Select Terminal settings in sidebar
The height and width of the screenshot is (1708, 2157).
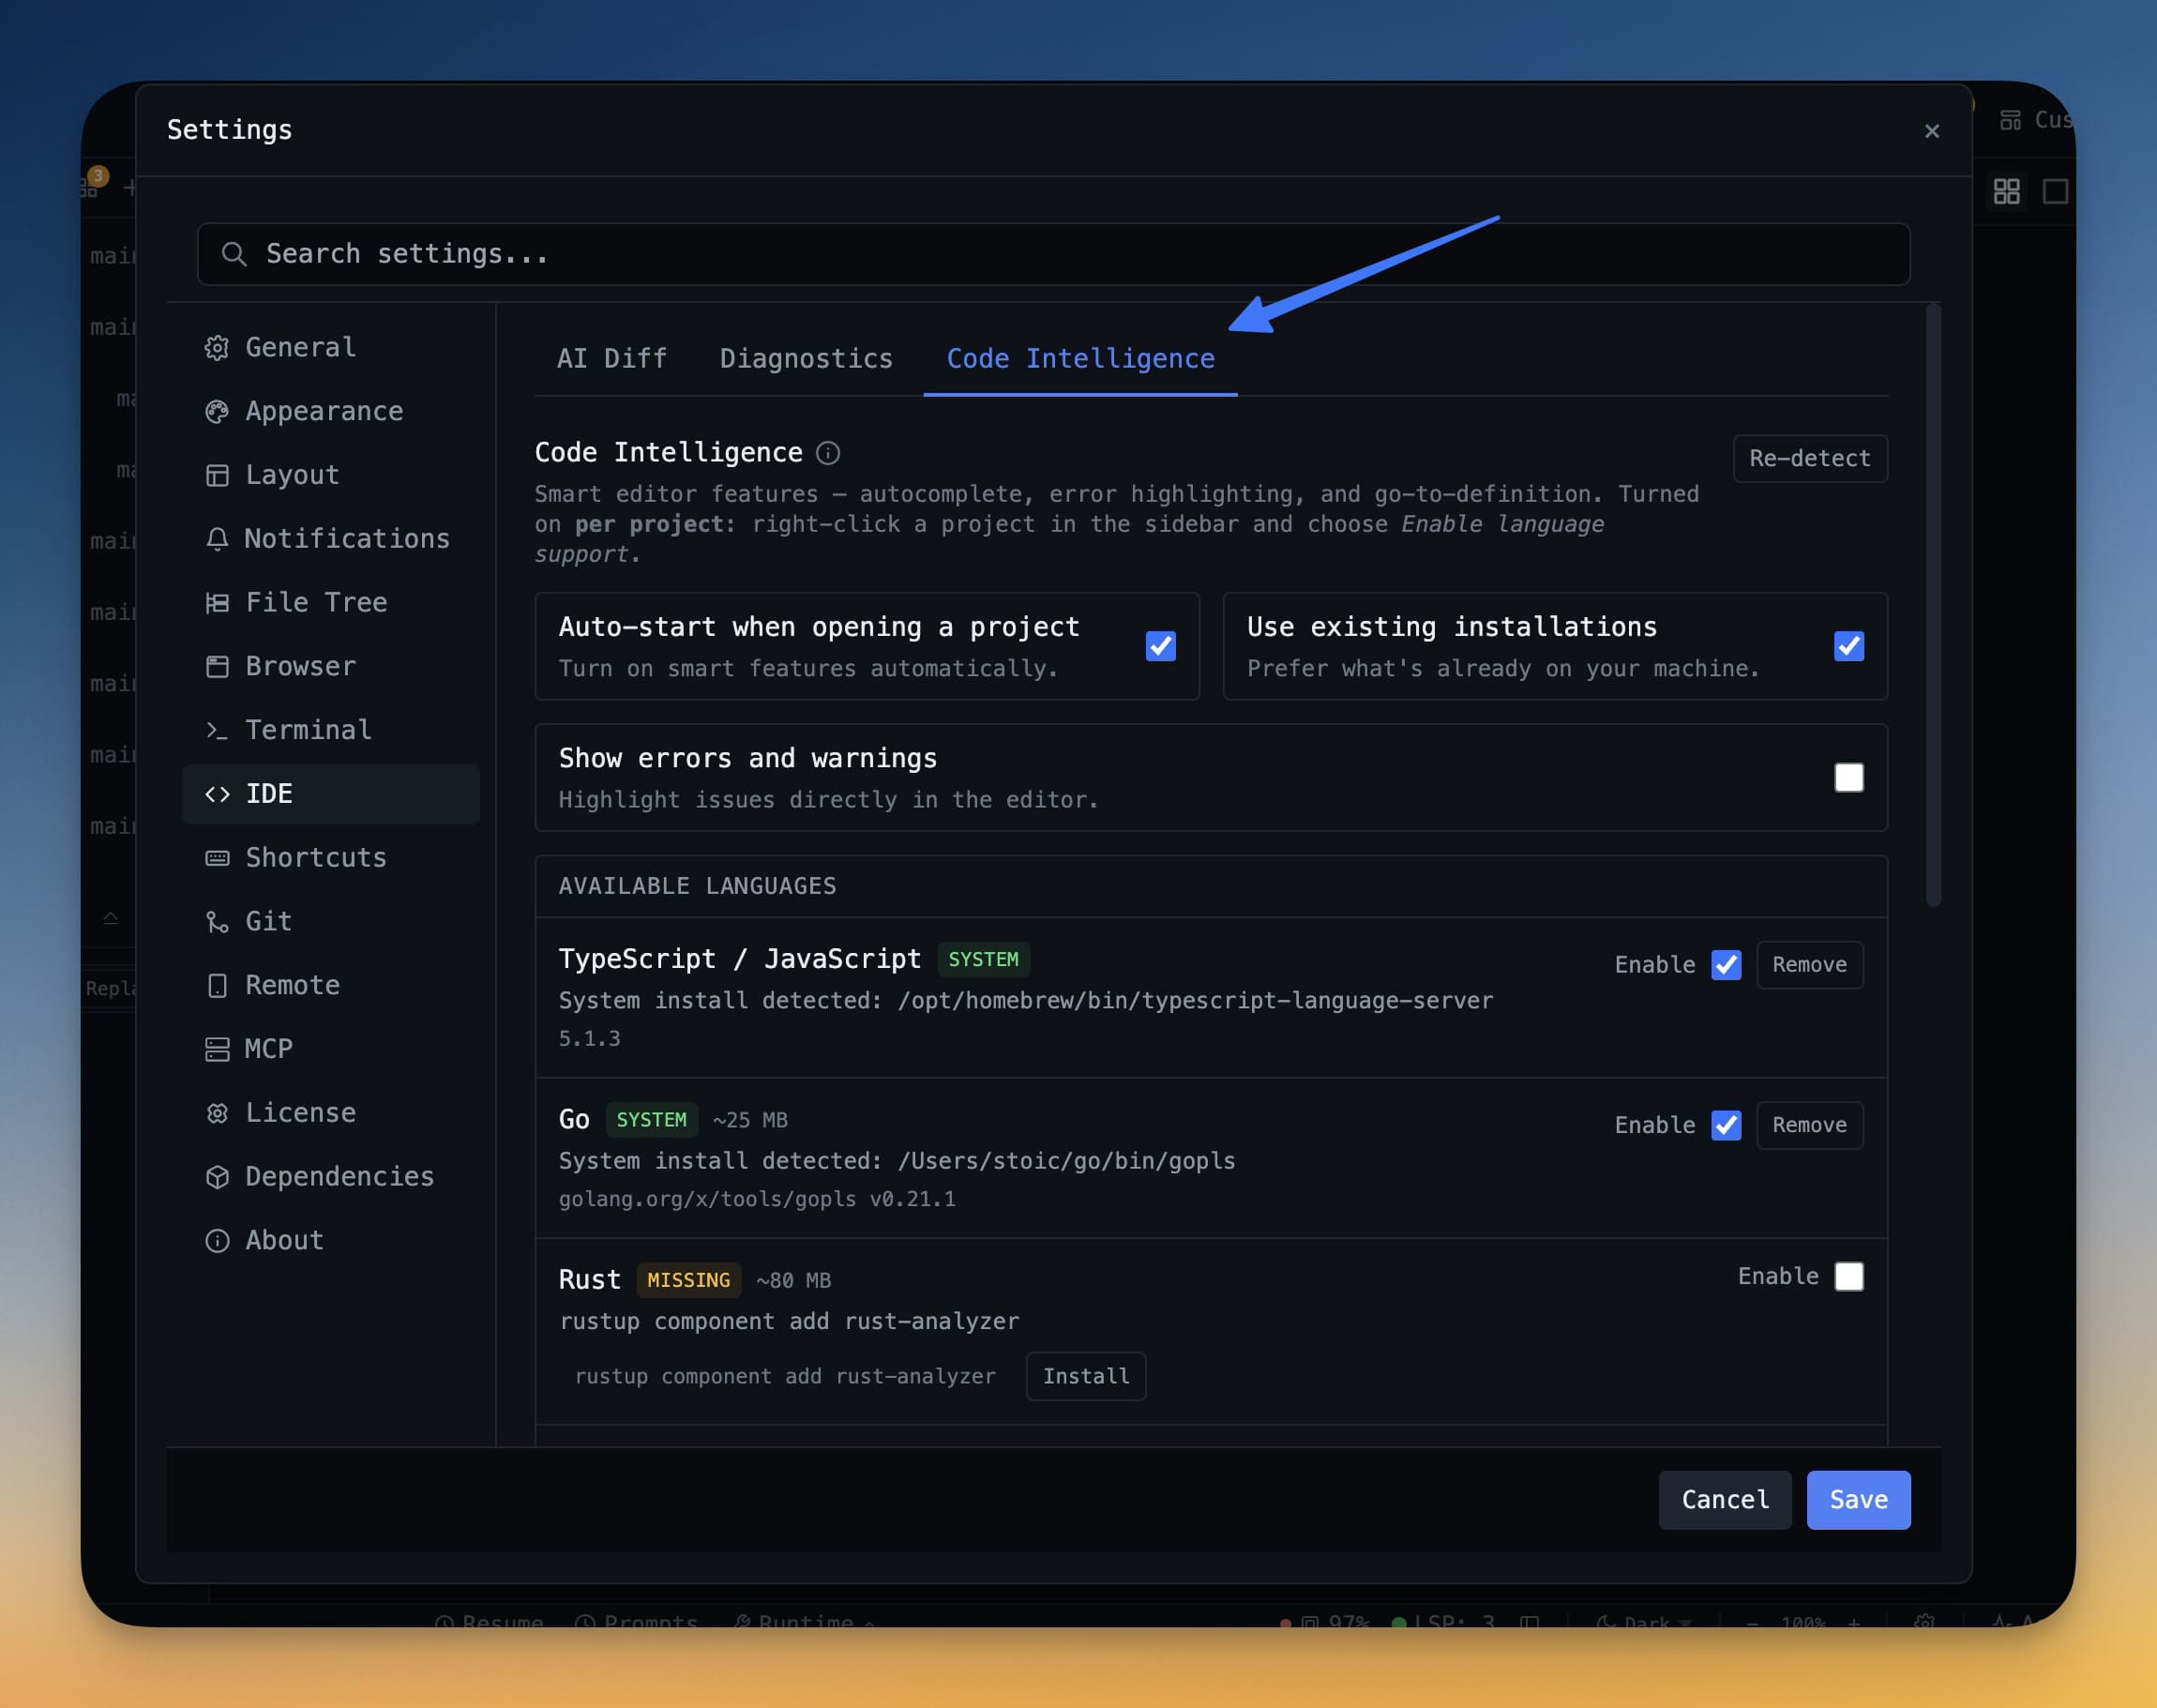click(308, 729)
